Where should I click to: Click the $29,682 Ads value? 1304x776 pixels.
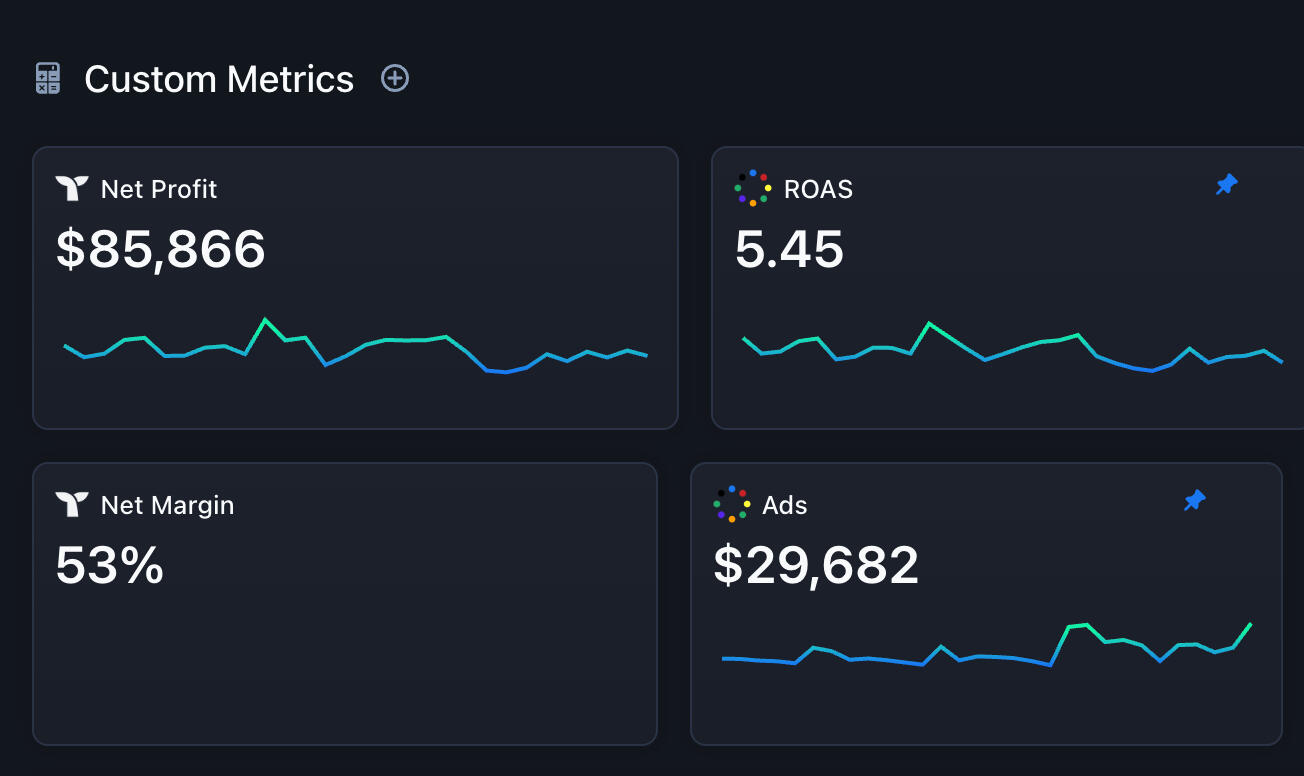(816, 565)
